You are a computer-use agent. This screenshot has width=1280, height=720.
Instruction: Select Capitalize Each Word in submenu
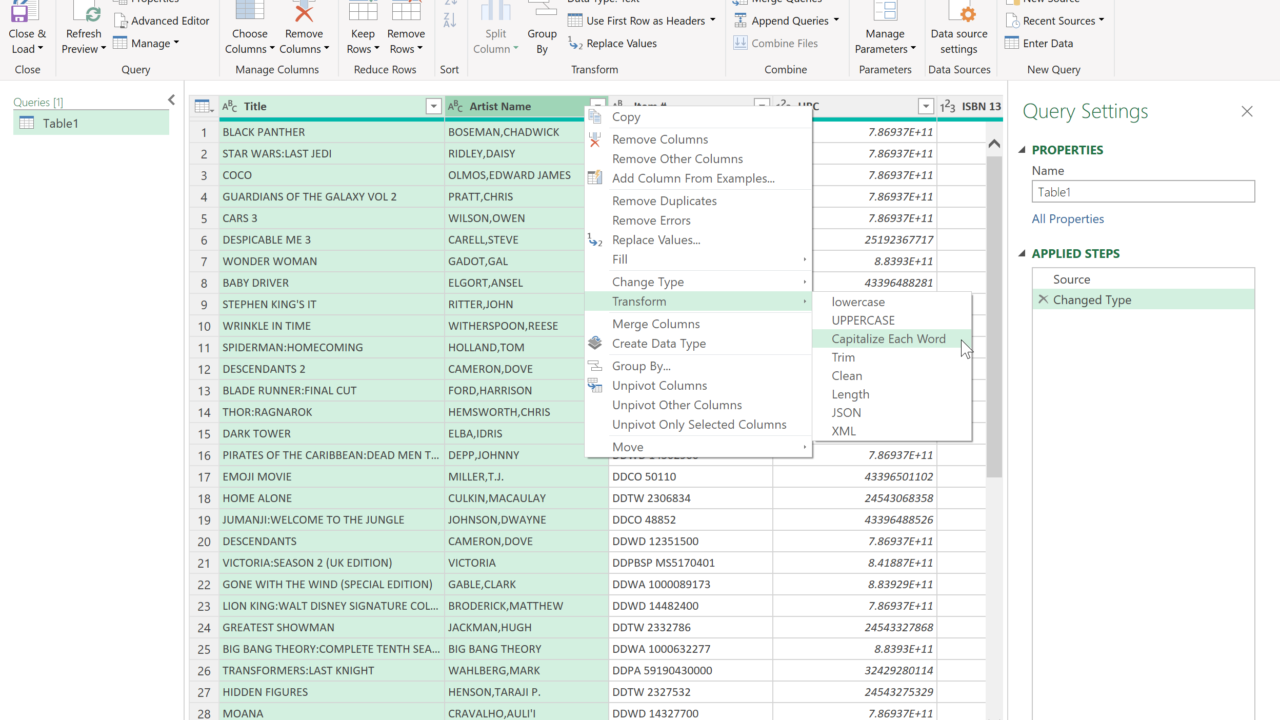(x=888, y=339)
